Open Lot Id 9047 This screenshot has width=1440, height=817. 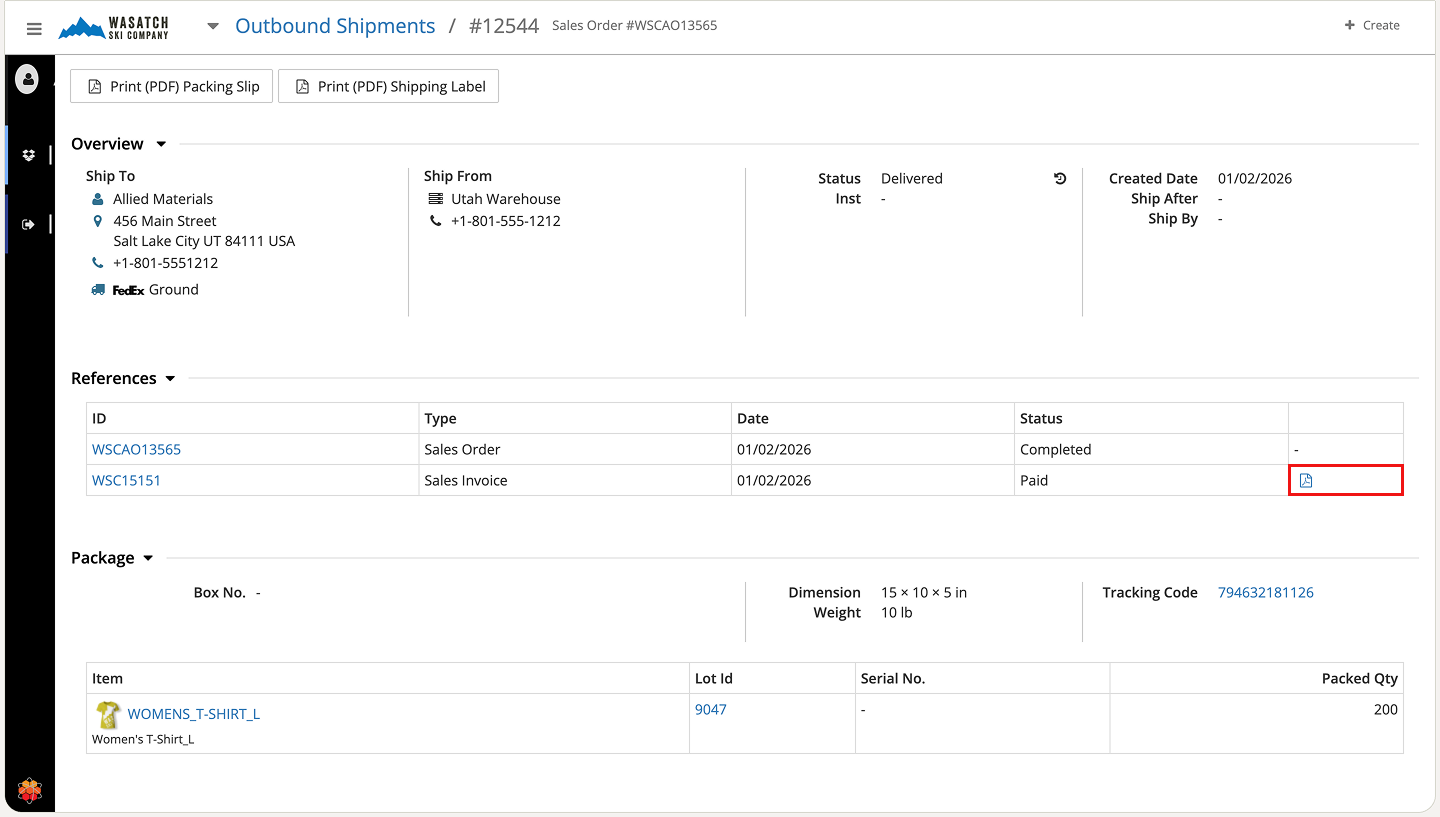click(x=711, y=710)
